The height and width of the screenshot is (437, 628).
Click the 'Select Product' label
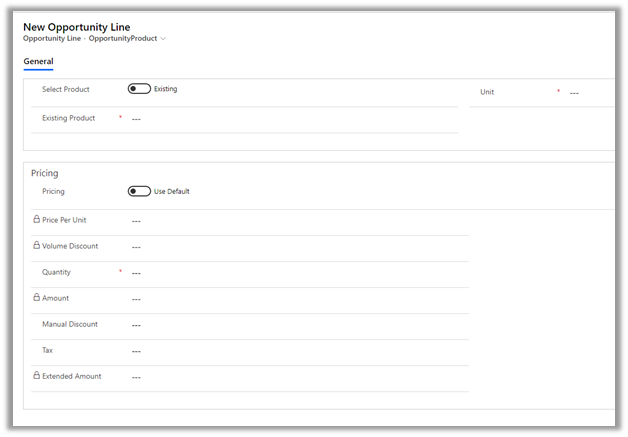(66, 89)
